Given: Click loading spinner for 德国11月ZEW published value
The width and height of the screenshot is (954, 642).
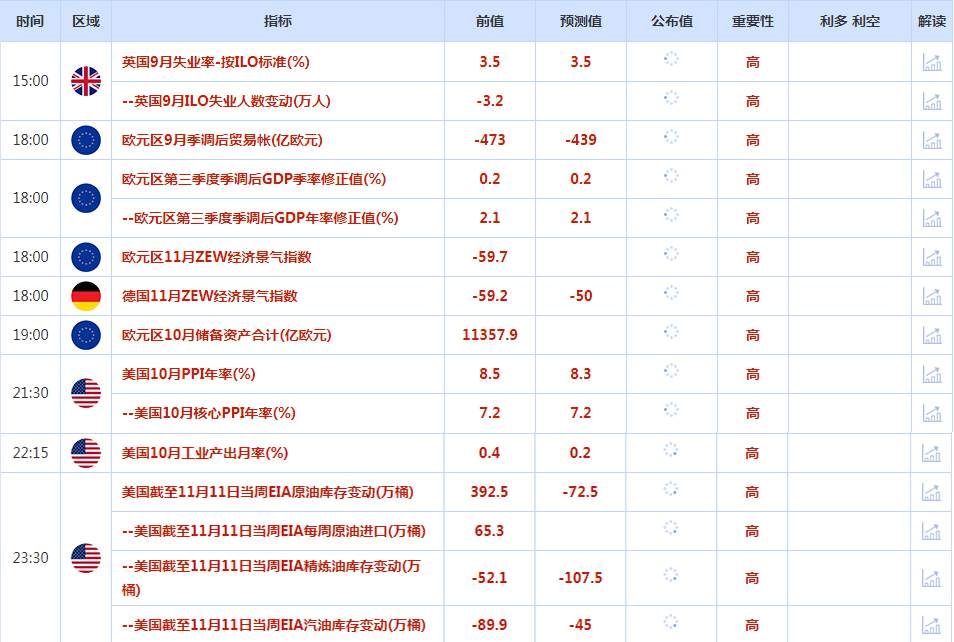Looking at the screenshot, I should (x=671, y=293).
